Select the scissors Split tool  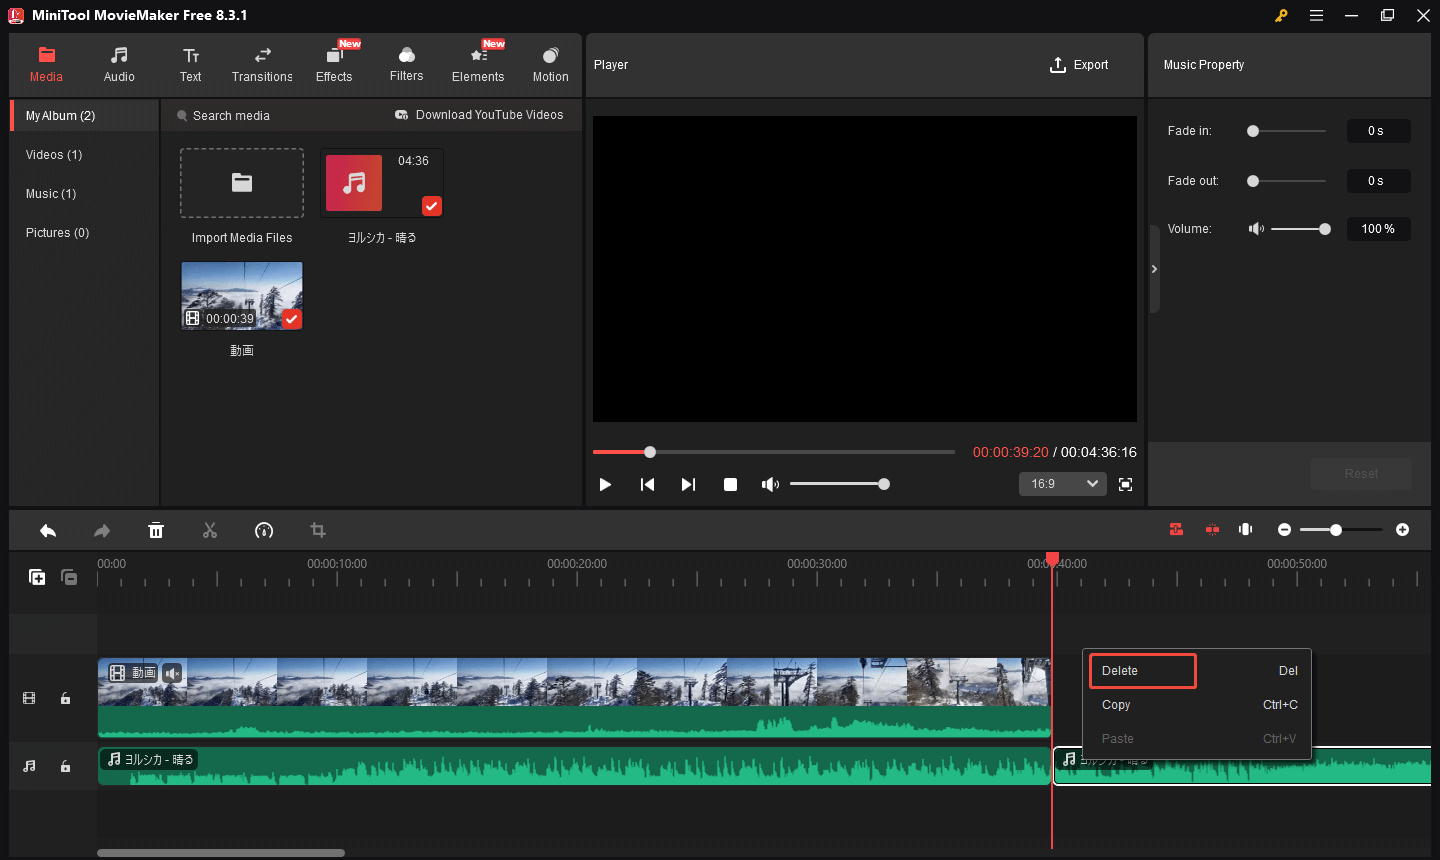pos(210,531)
